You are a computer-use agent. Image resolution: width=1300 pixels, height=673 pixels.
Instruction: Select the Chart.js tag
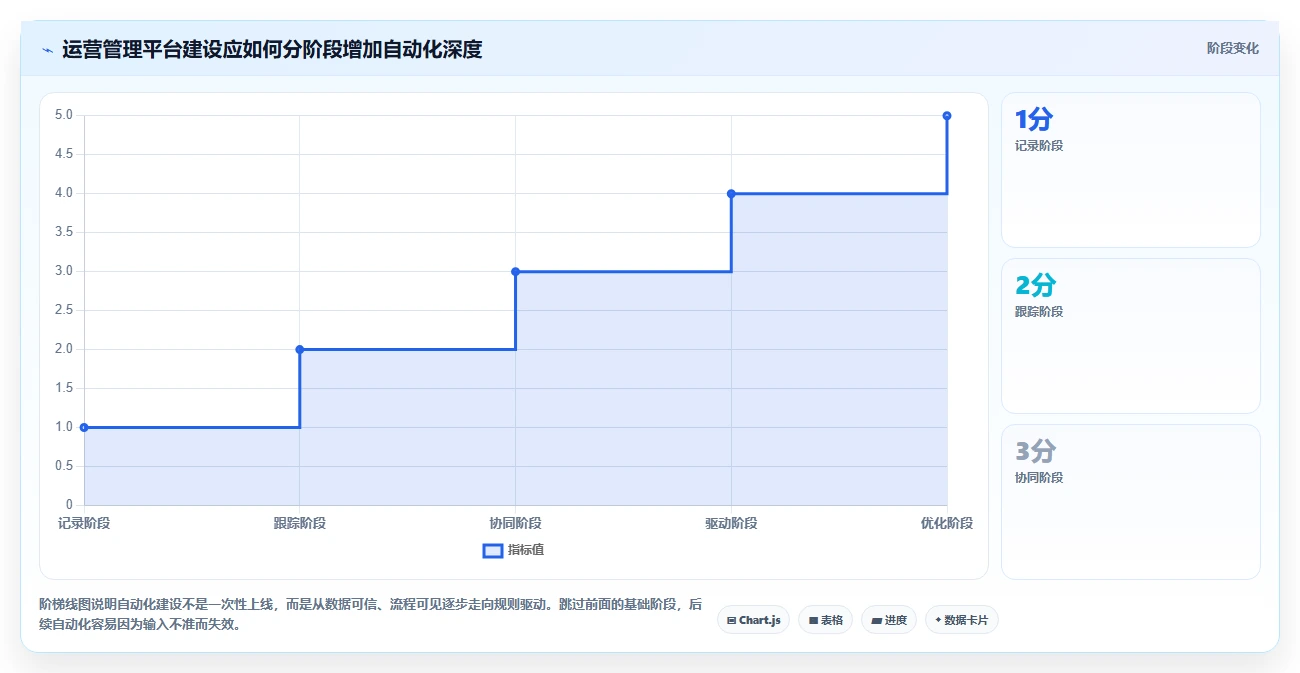753,620
